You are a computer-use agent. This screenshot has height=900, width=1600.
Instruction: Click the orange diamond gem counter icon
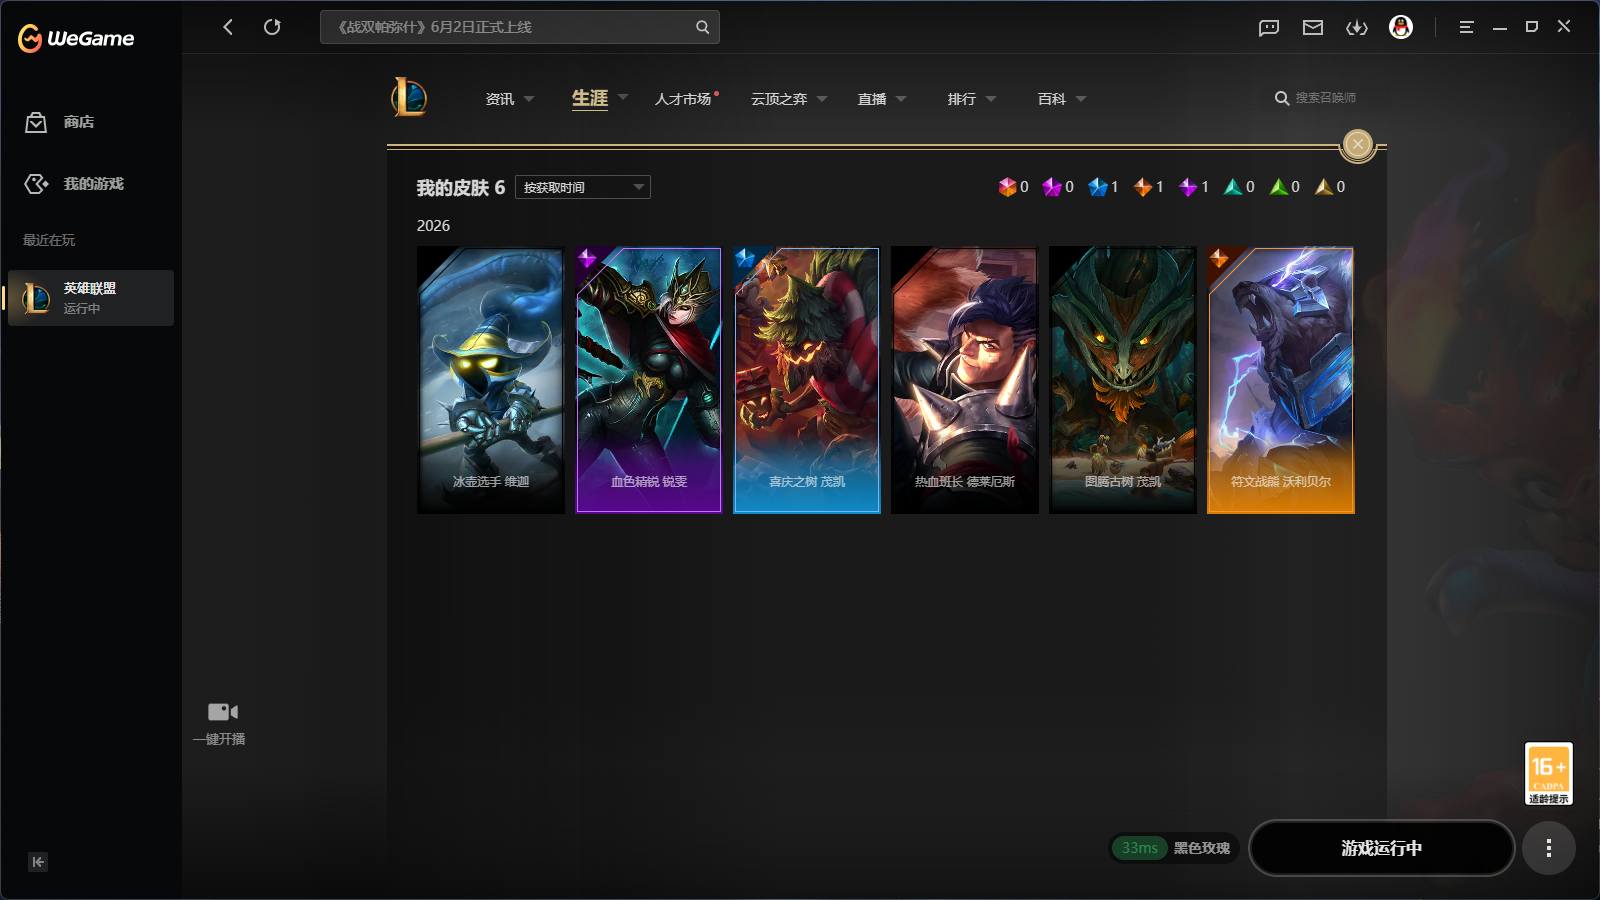[1143, 187]
